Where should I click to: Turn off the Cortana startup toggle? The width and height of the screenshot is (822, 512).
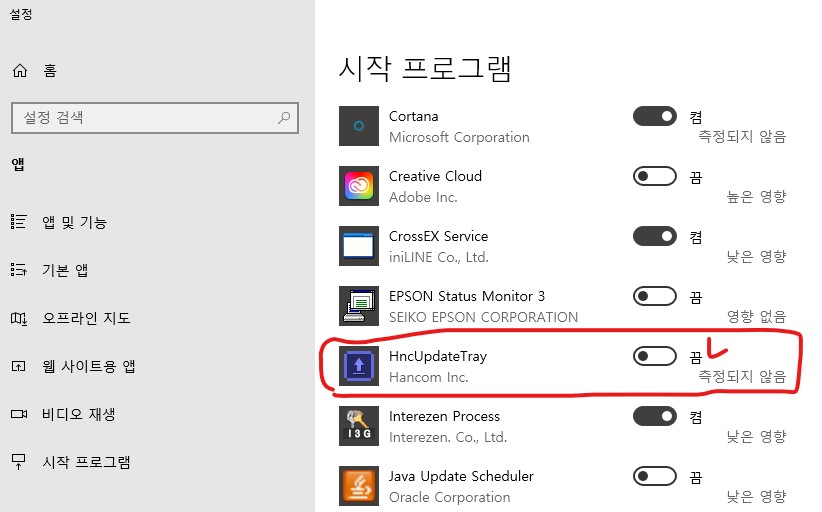655,116
